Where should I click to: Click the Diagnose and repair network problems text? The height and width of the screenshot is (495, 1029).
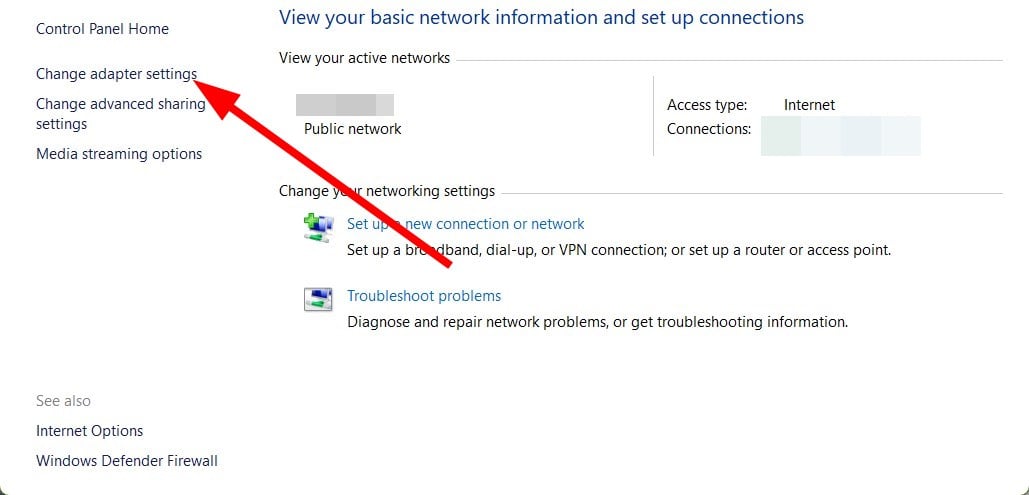pos(597,322)
